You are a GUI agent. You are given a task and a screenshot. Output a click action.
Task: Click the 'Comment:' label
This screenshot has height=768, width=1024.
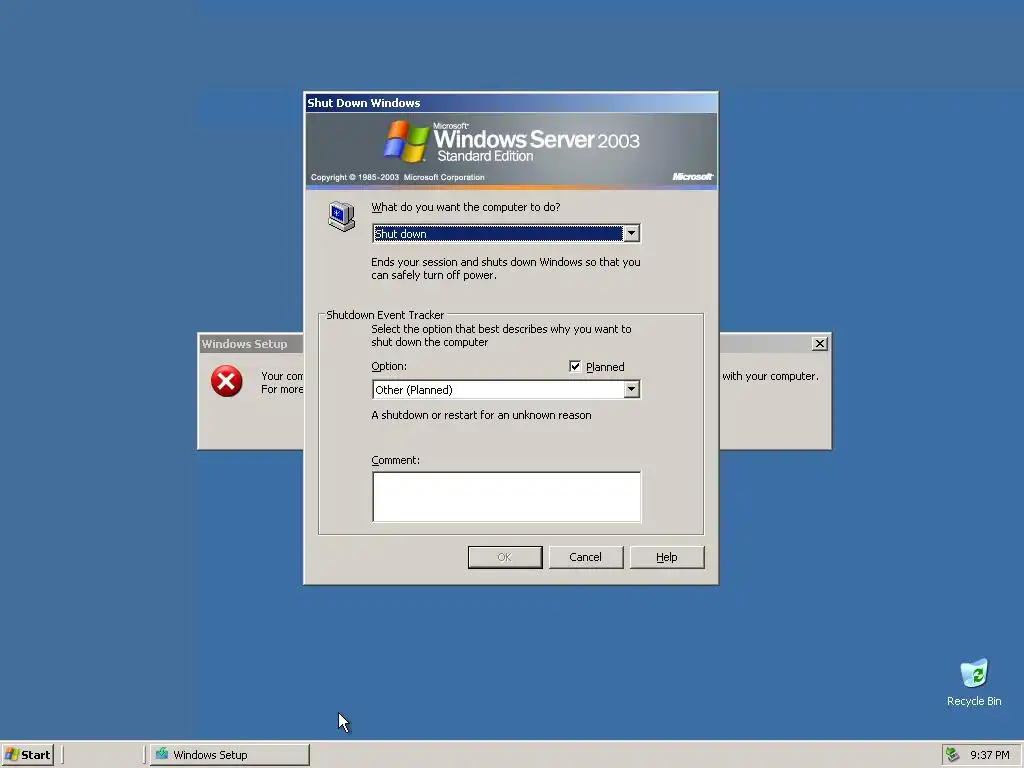click(x=395, y=460)
